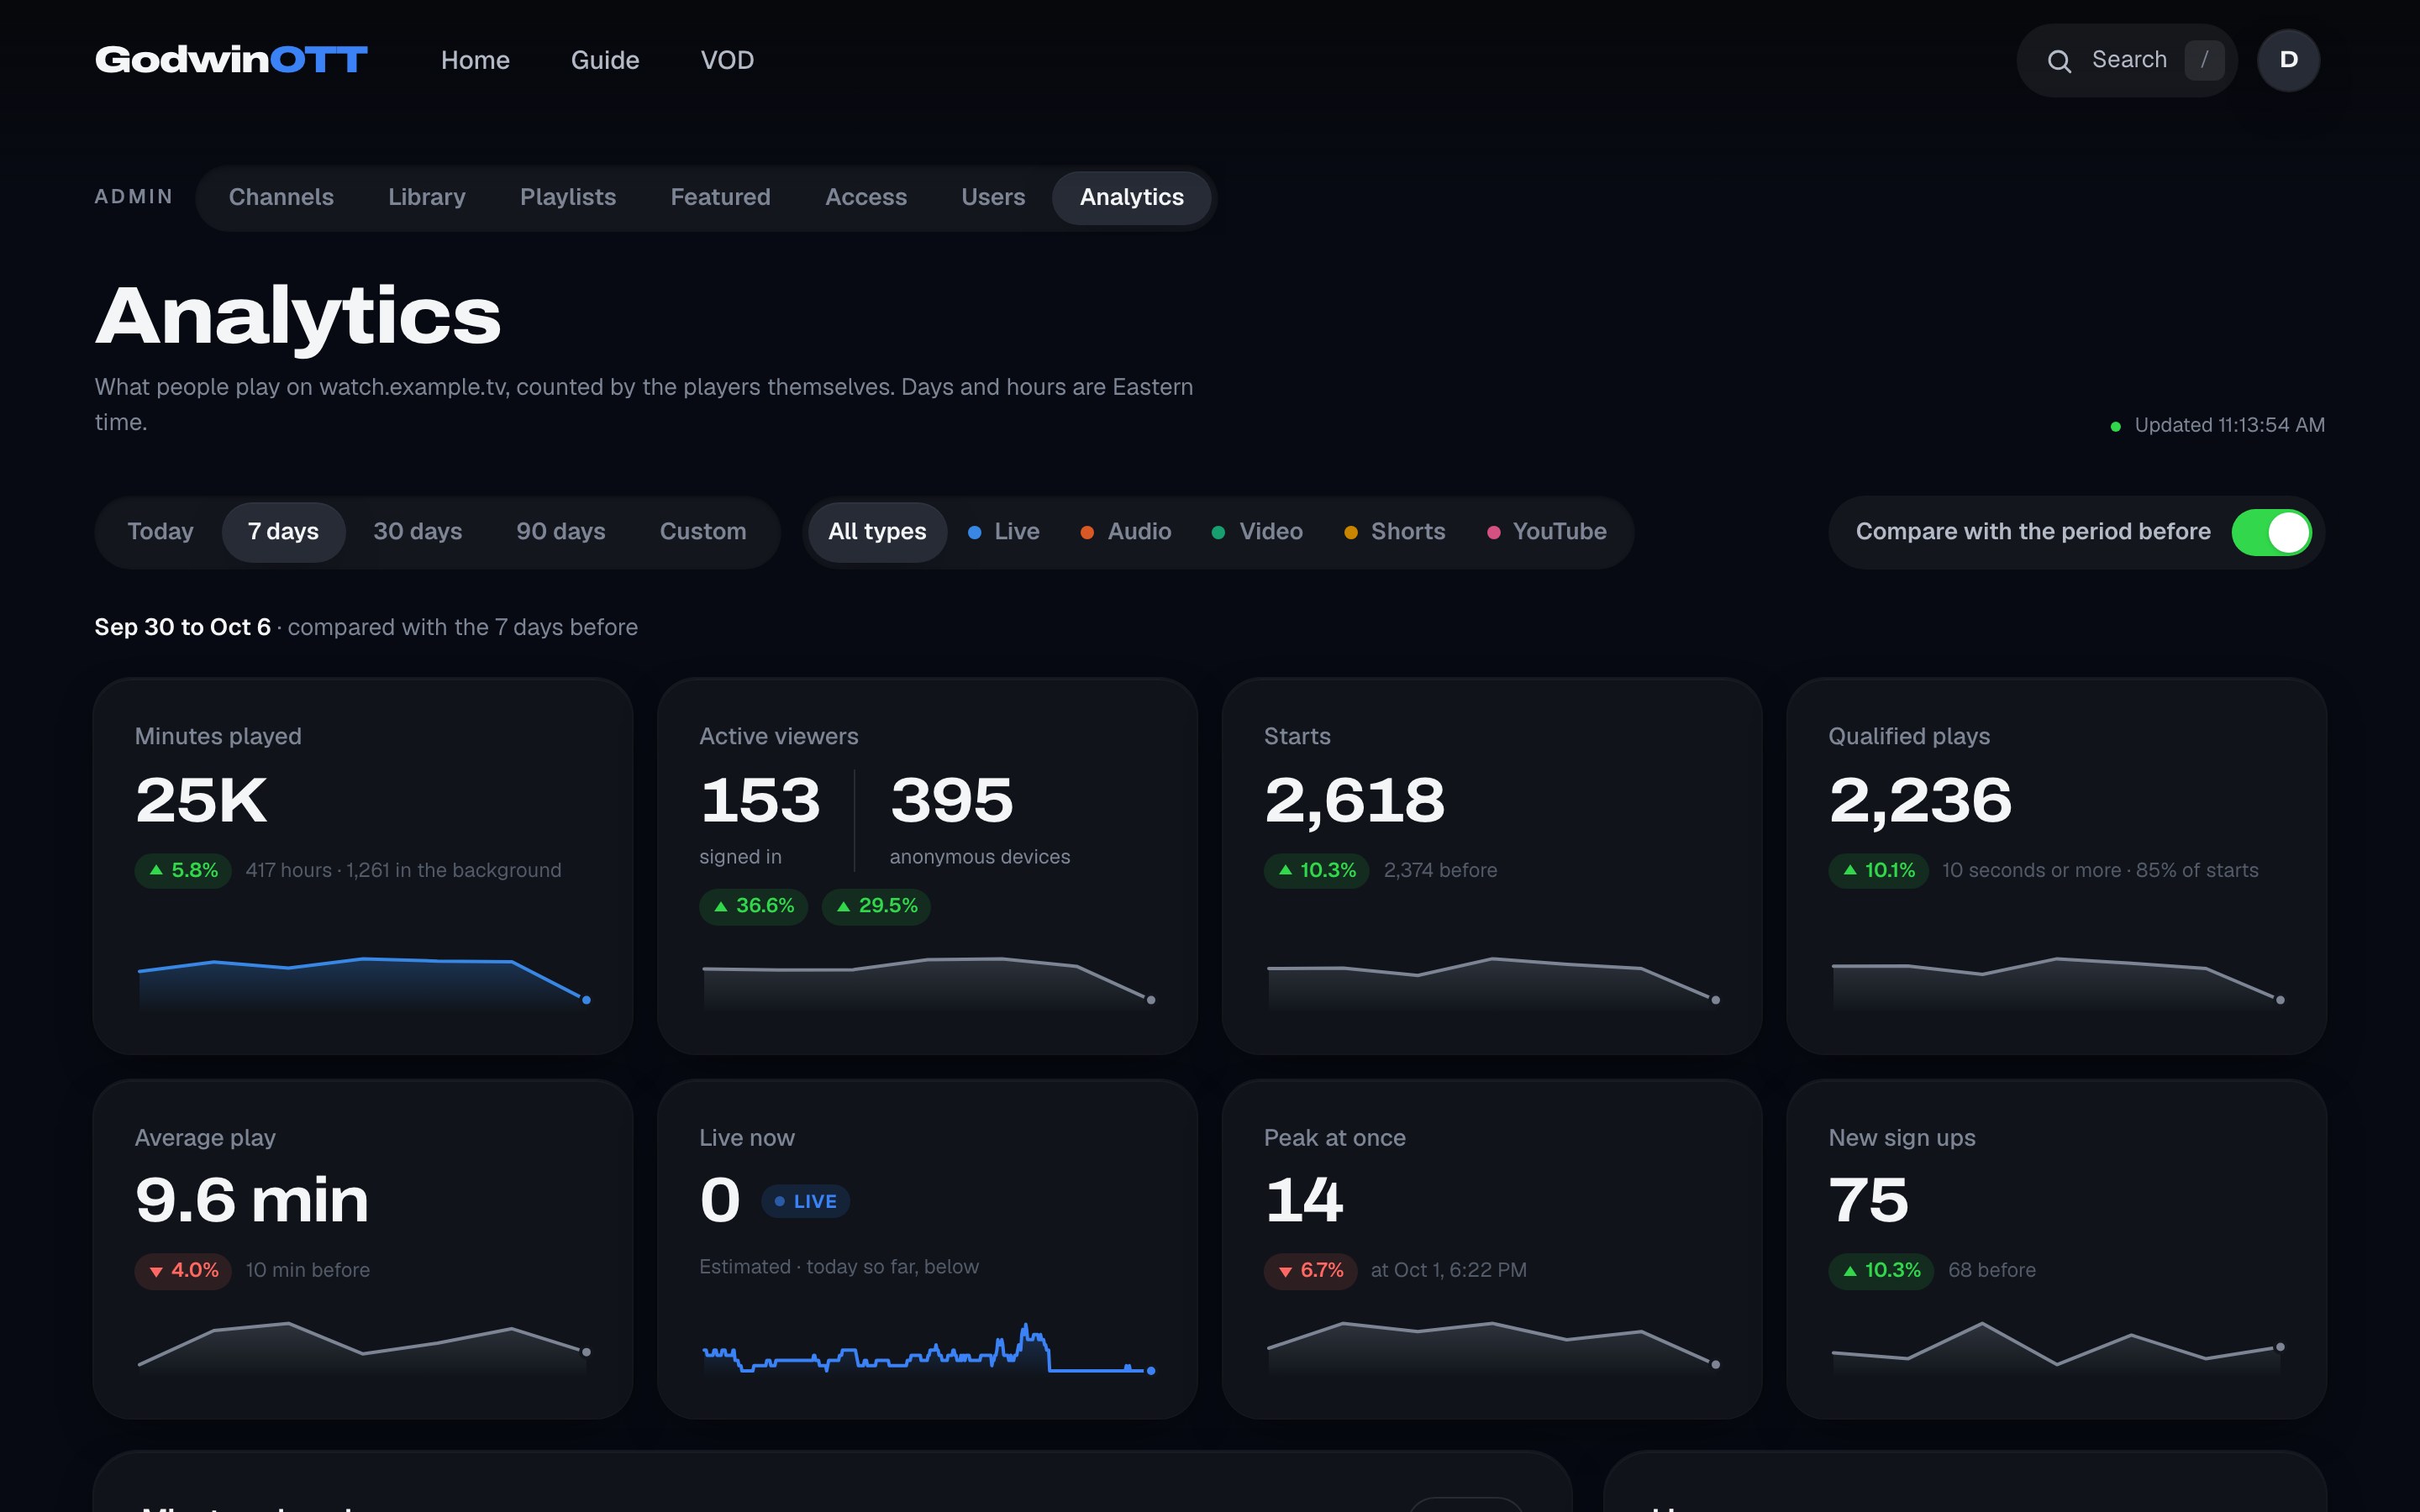Go to VOD in top navigation
Image resolution: width=2420 pixels, height=1512 pixels.
coord(727,61)
